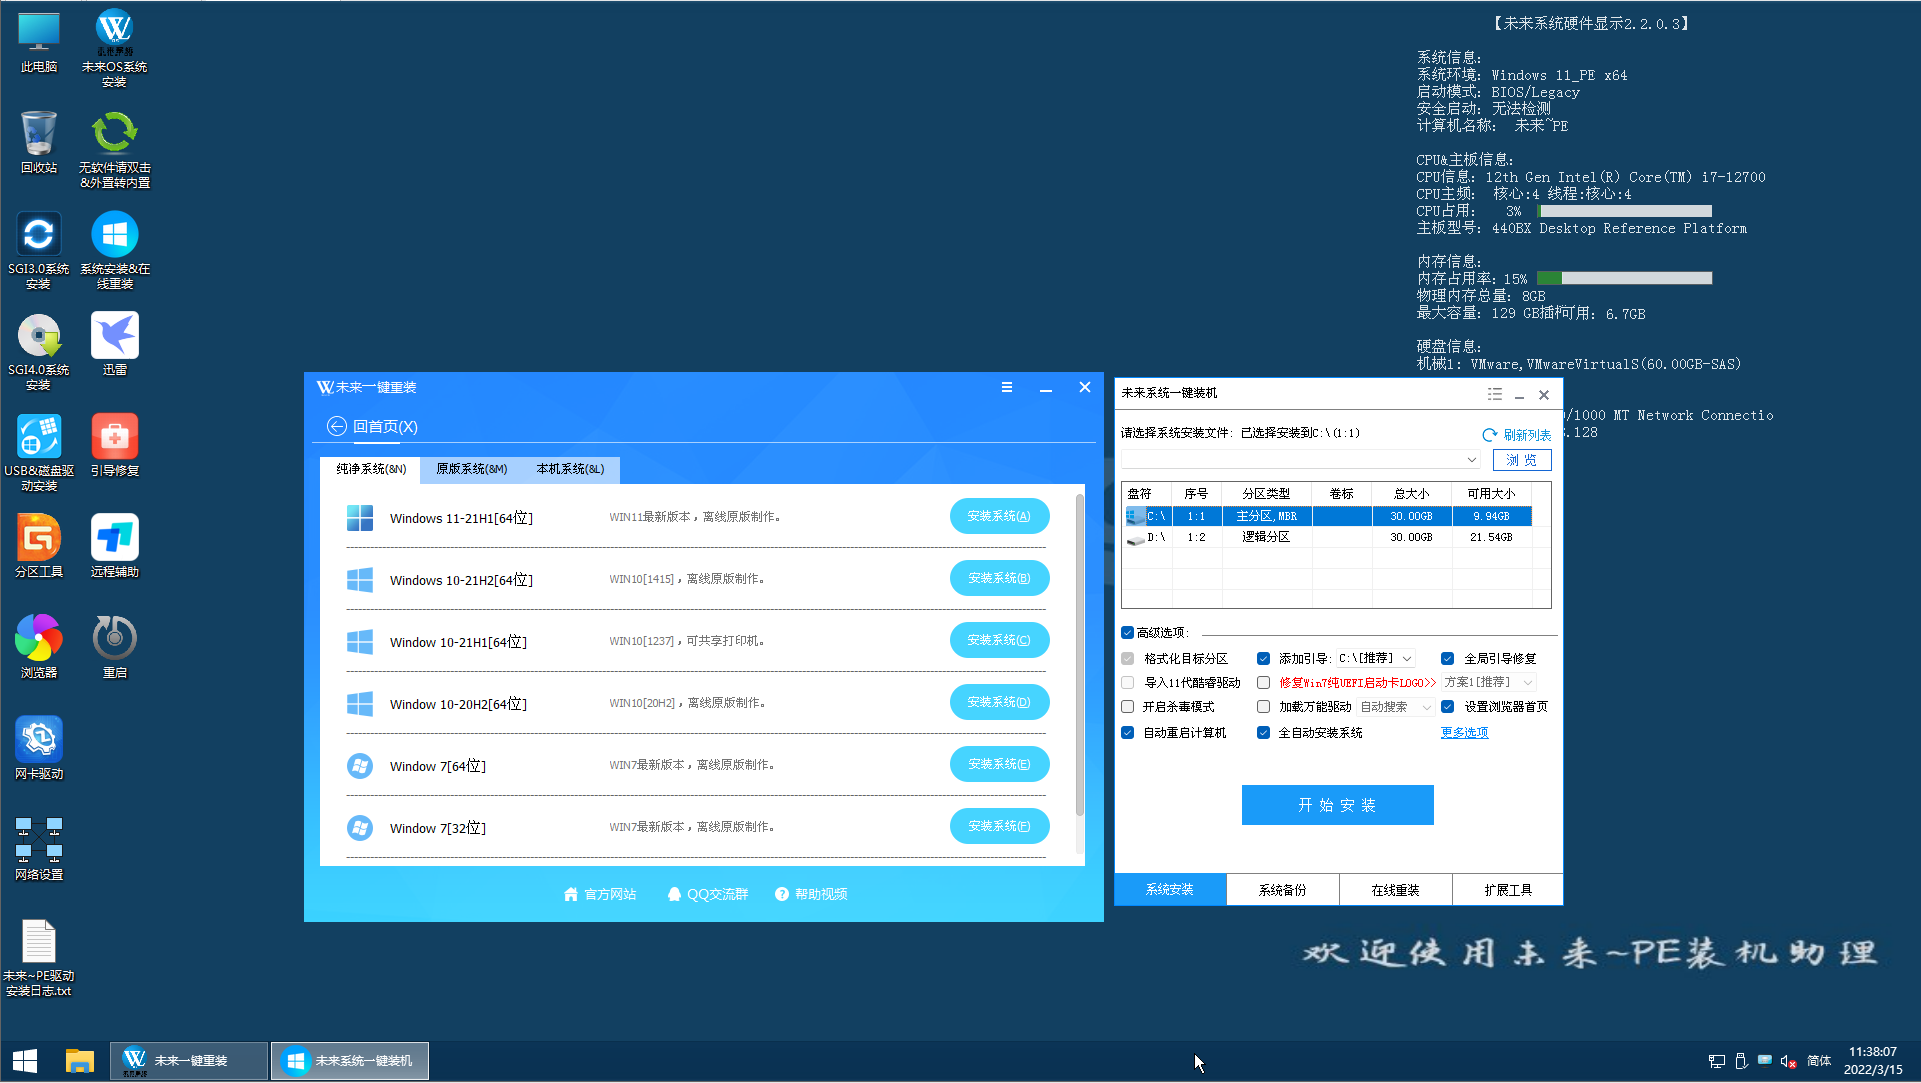Select the 网卡驱动 desktop icon
This screenshot has width=1921, height=1083.
point(39,748)
